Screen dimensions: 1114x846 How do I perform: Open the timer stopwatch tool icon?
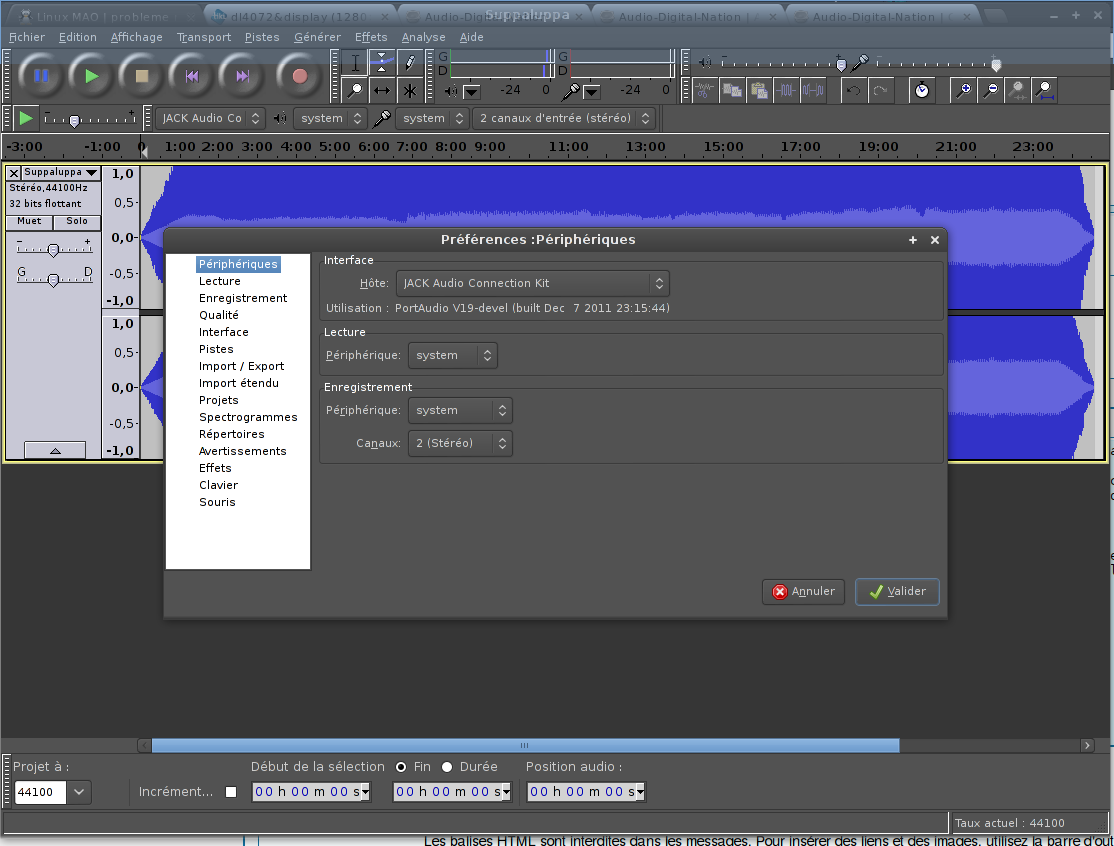coord(921,90)
